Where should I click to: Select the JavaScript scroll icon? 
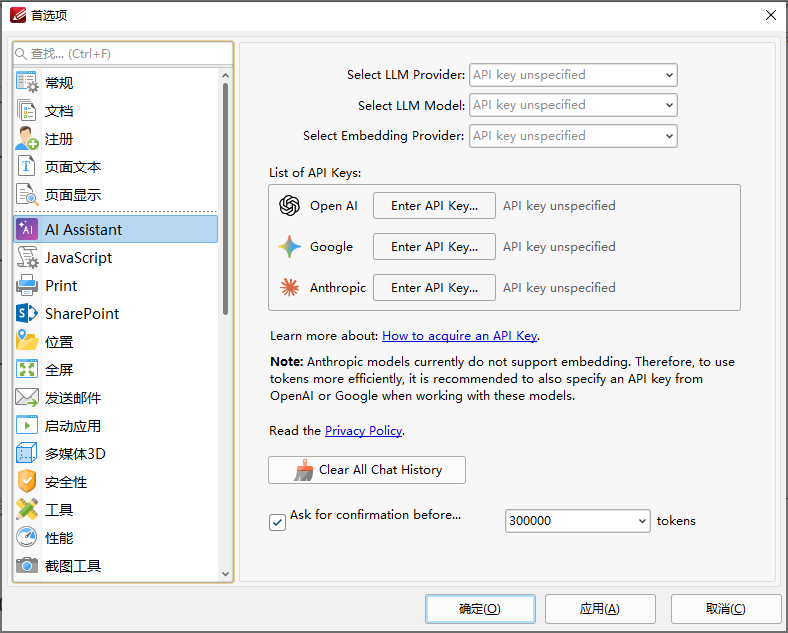[27, 257]
